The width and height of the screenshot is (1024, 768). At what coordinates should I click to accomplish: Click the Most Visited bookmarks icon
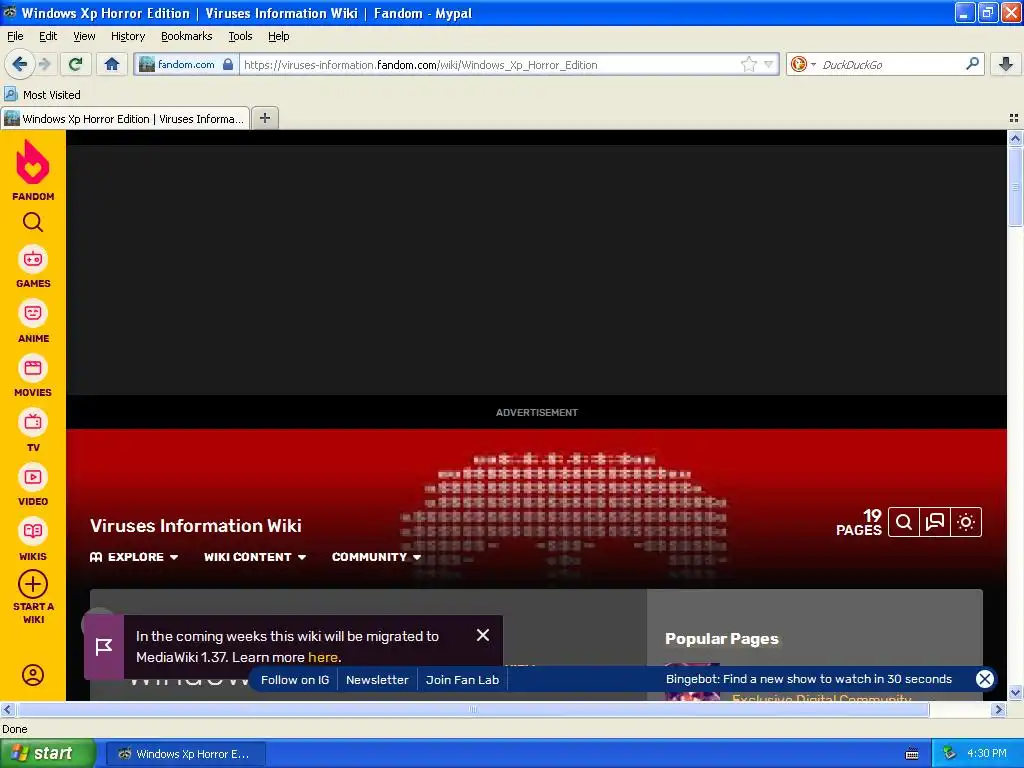[10, 94]
